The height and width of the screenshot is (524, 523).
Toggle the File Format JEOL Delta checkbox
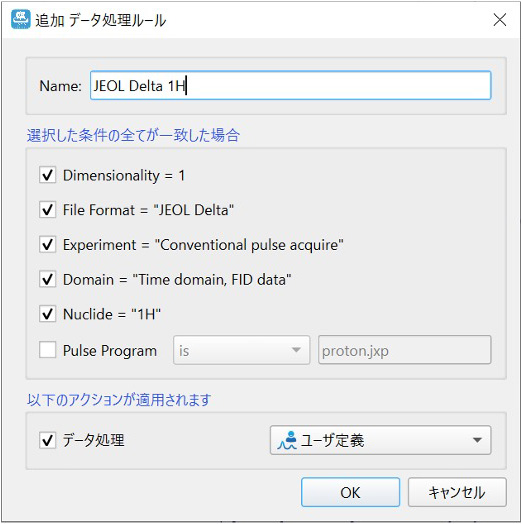[x=47, y=210]
